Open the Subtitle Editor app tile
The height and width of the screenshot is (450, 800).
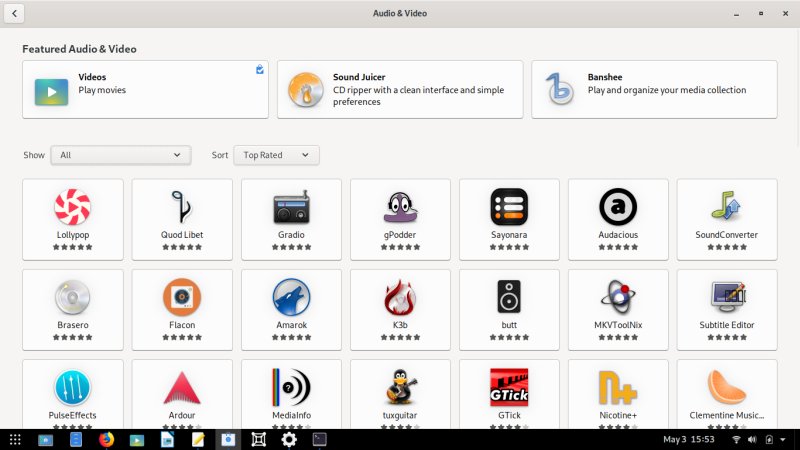[727, 310]
